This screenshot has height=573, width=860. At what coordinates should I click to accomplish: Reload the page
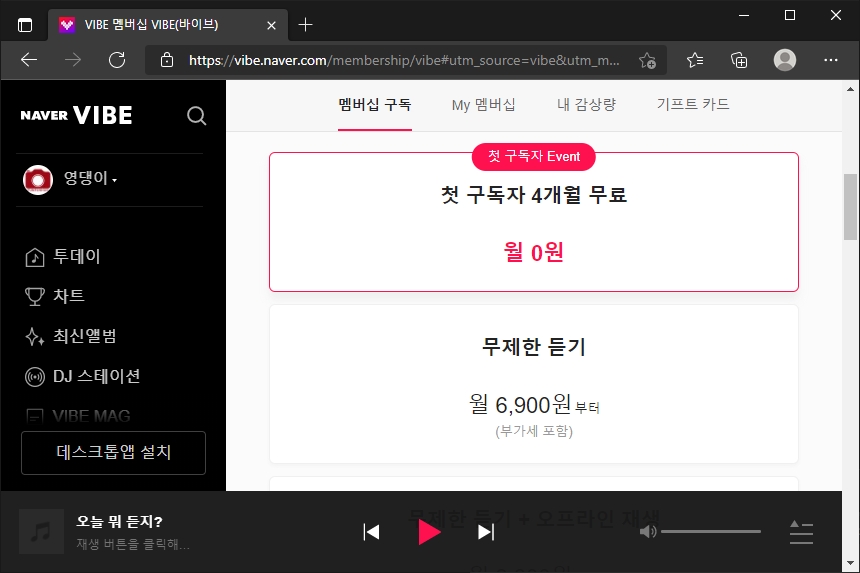[117, 60]
